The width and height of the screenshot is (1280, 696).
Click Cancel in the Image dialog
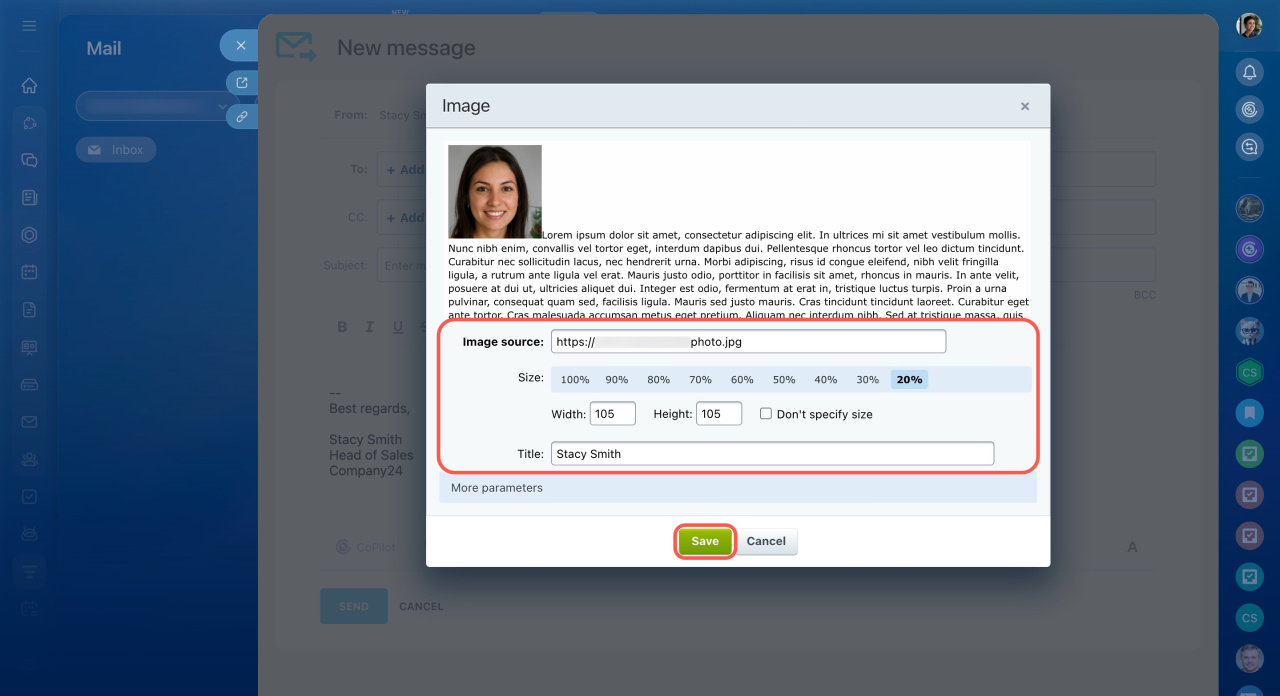click(x=766, y=541)
